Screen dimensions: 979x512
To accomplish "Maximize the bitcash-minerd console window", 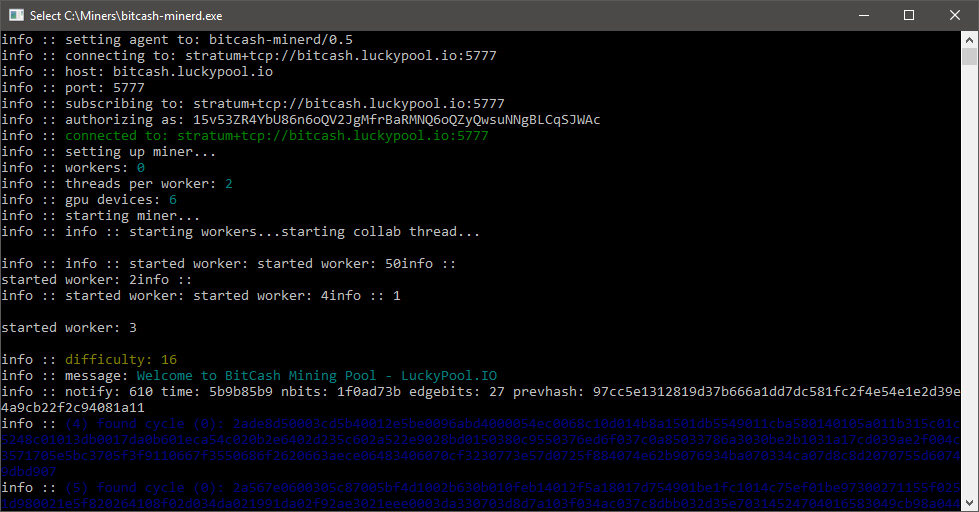I will [909, 15].
